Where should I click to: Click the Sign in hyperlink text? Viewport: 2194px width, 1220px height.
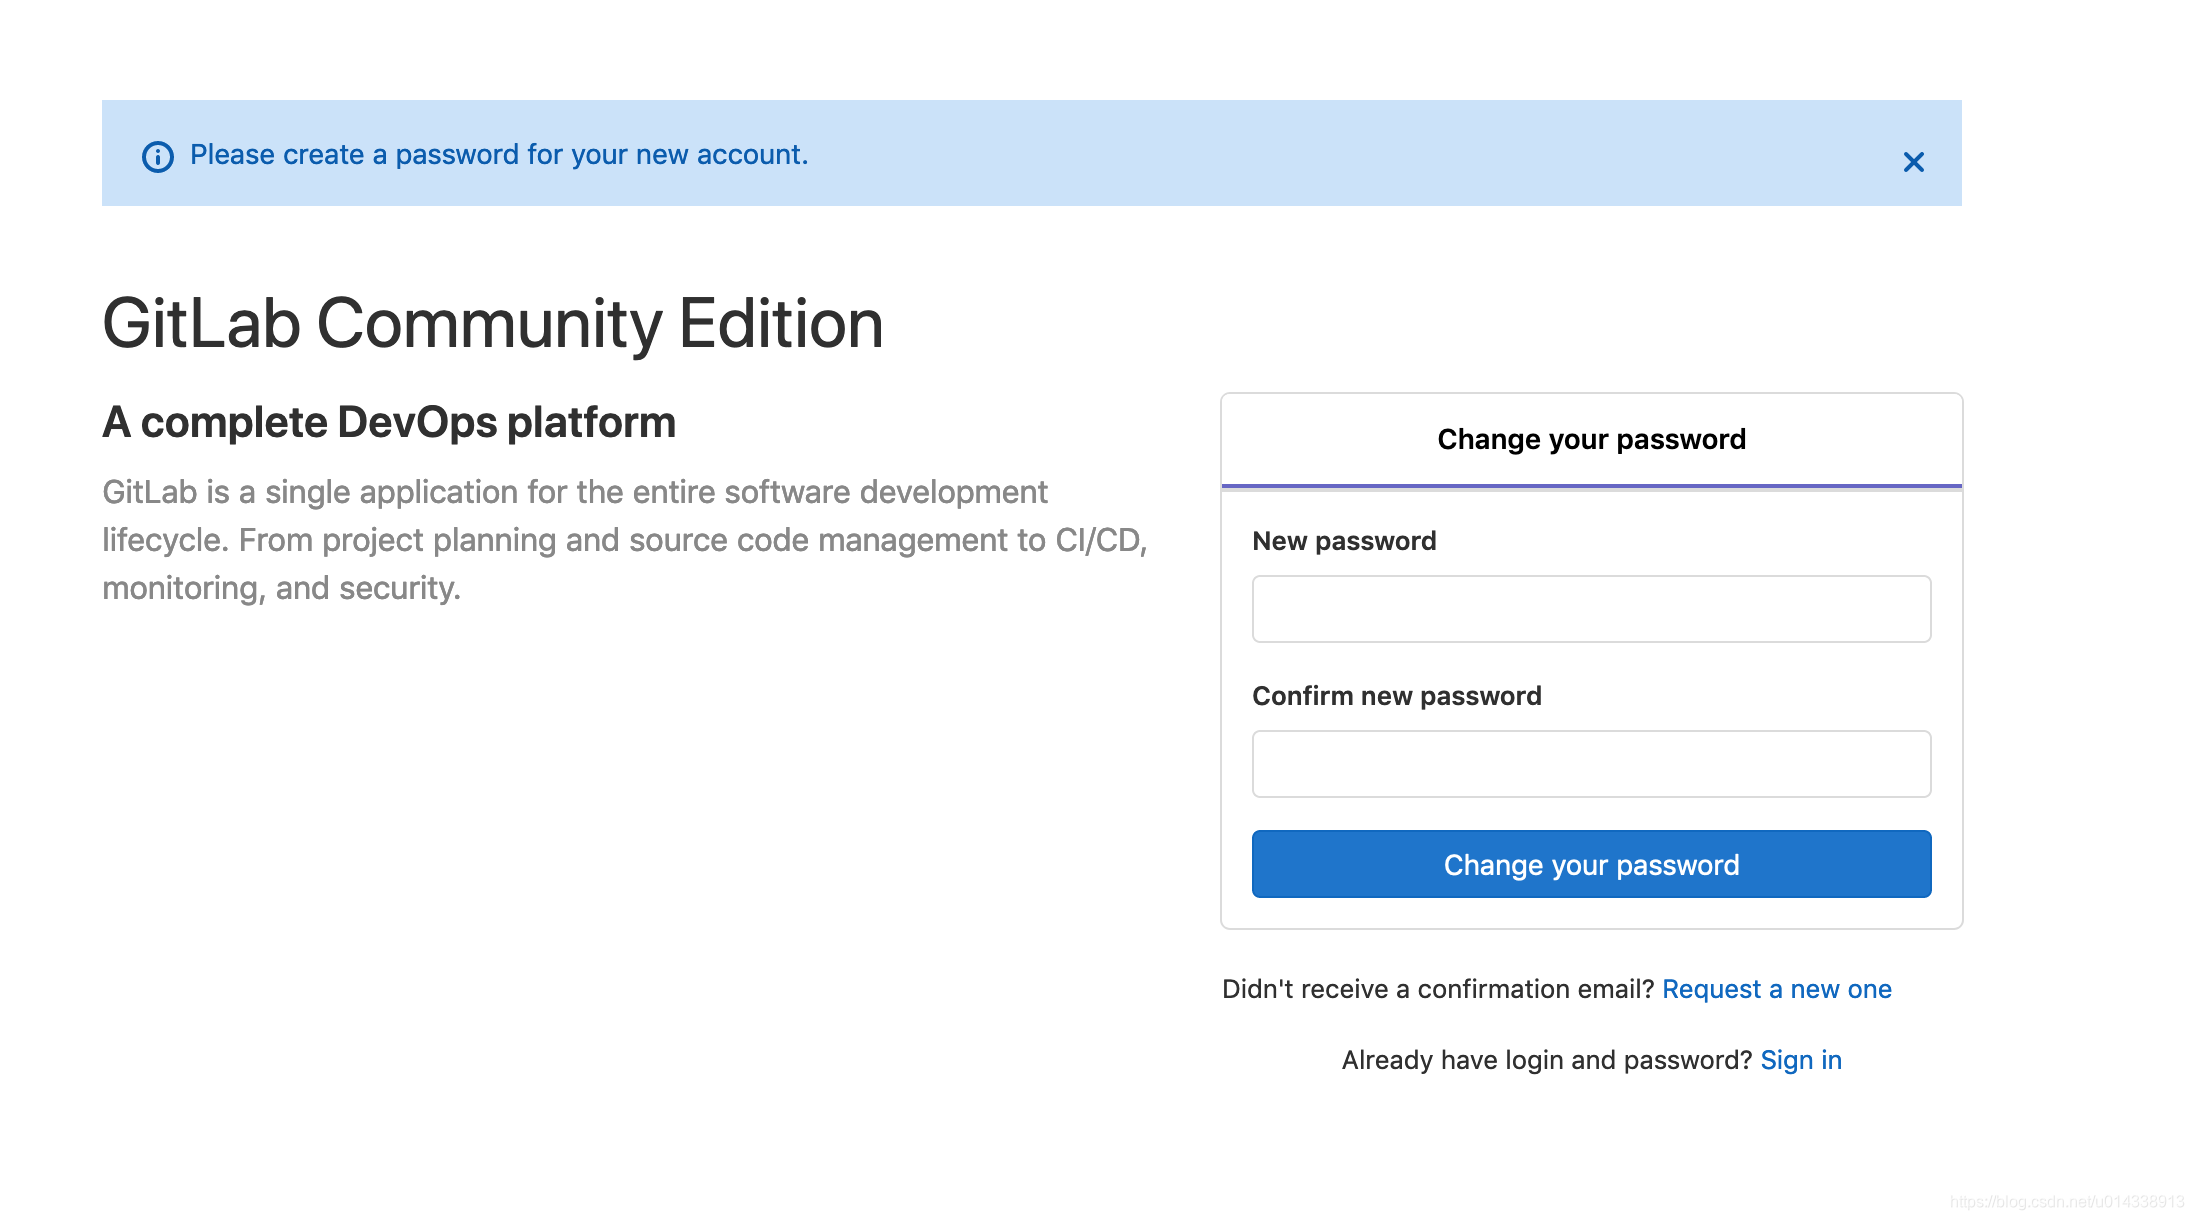(x=1800, y=1059)
